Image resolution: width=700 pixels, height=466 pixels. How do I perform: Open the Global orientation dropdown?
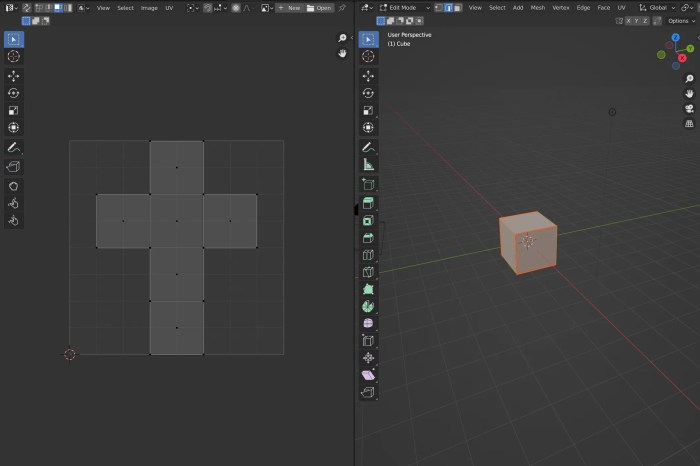(x=657, y=8)
